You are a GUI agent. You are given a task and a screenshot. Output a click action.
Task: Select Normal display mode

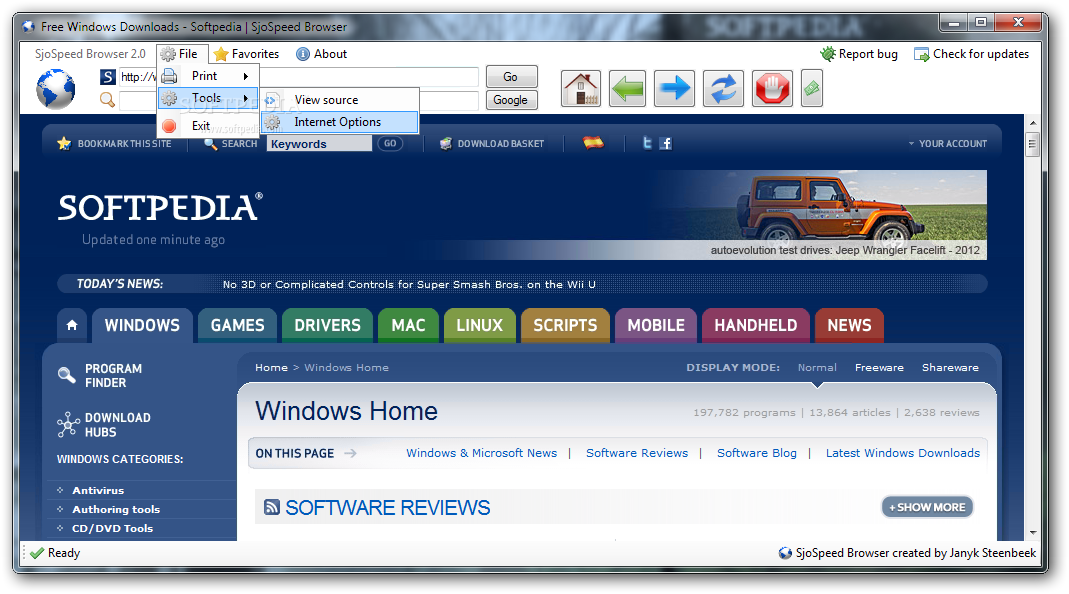(x=817, y=368)
